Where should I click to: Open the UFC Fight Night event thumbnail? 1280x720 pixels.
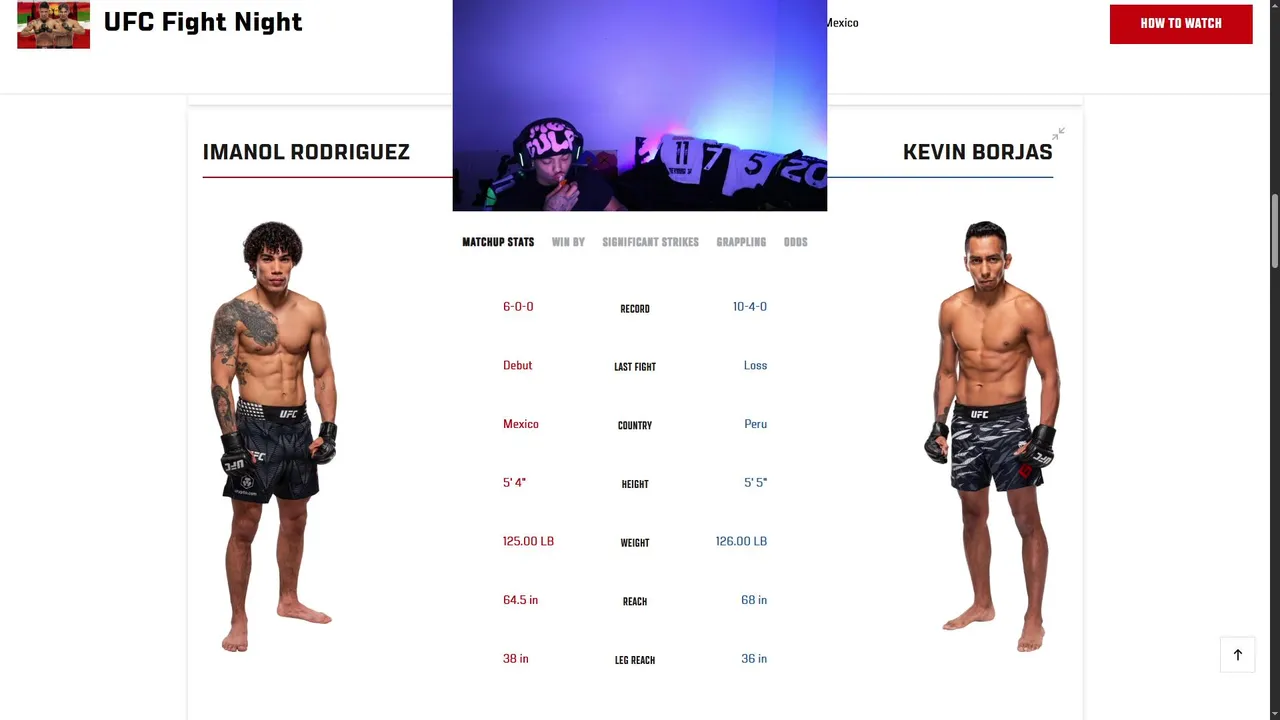point(54,25)
